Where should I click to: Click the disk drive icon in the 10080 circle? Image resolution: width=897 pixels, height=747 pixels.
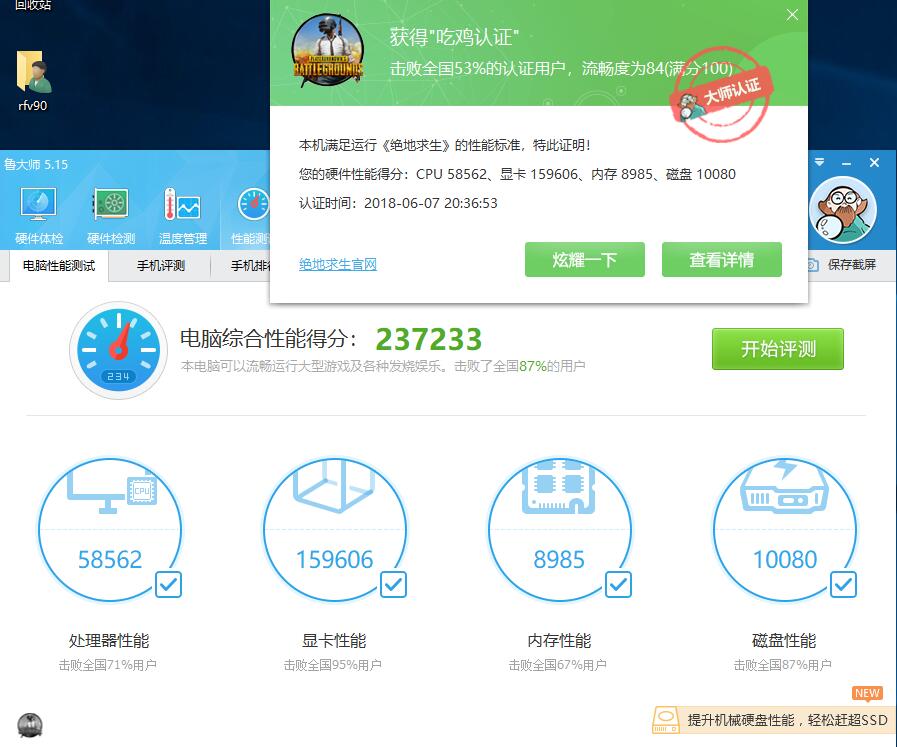[784, 486]
